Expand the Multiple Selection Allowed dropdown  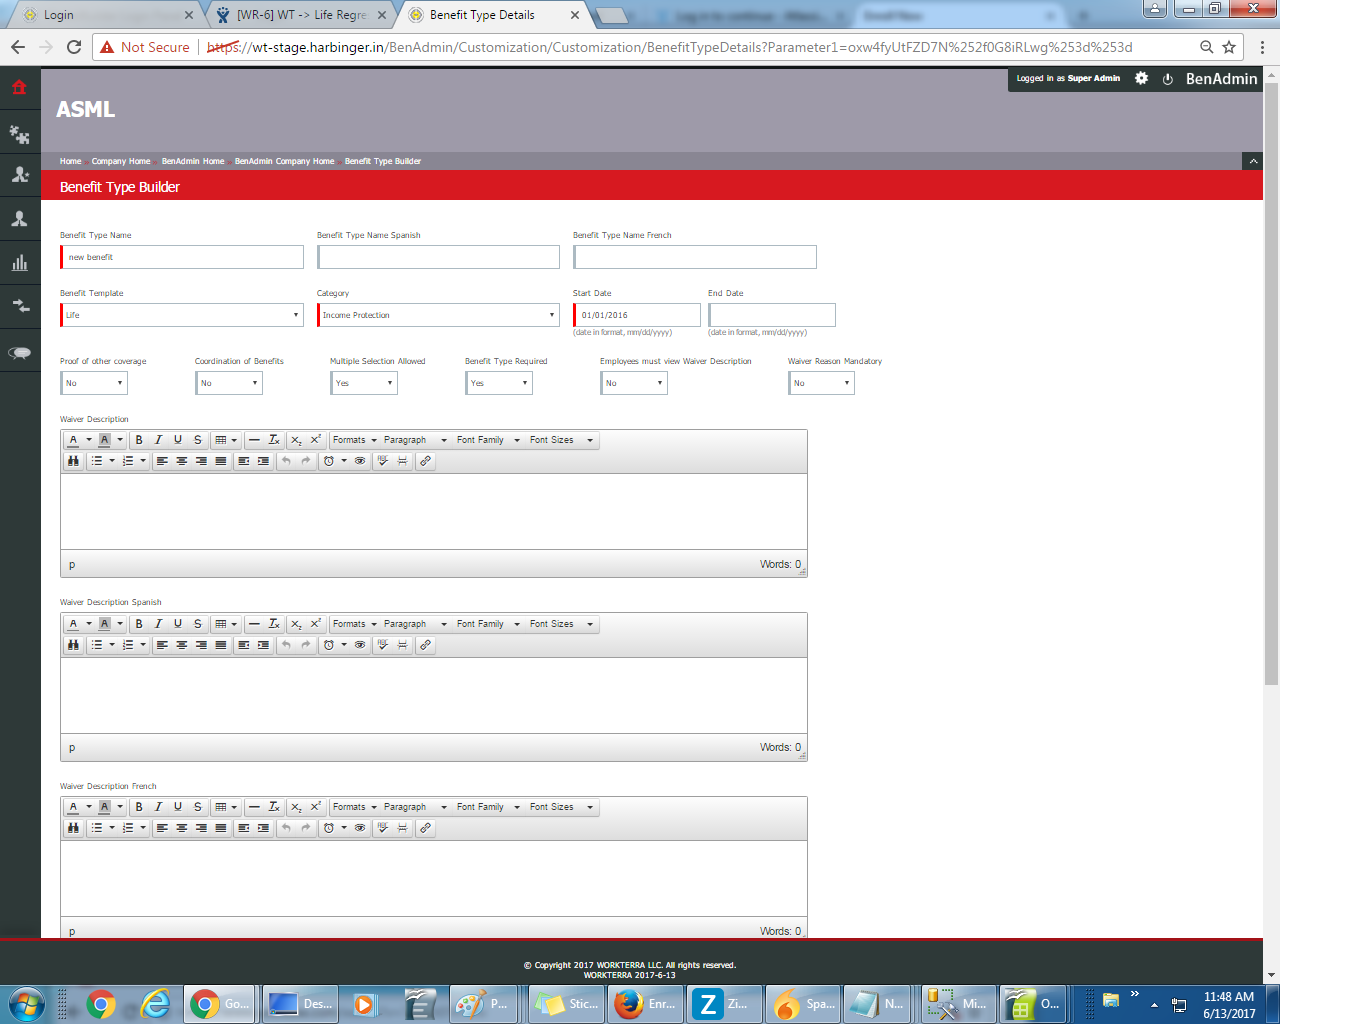[x=364, y=383]
